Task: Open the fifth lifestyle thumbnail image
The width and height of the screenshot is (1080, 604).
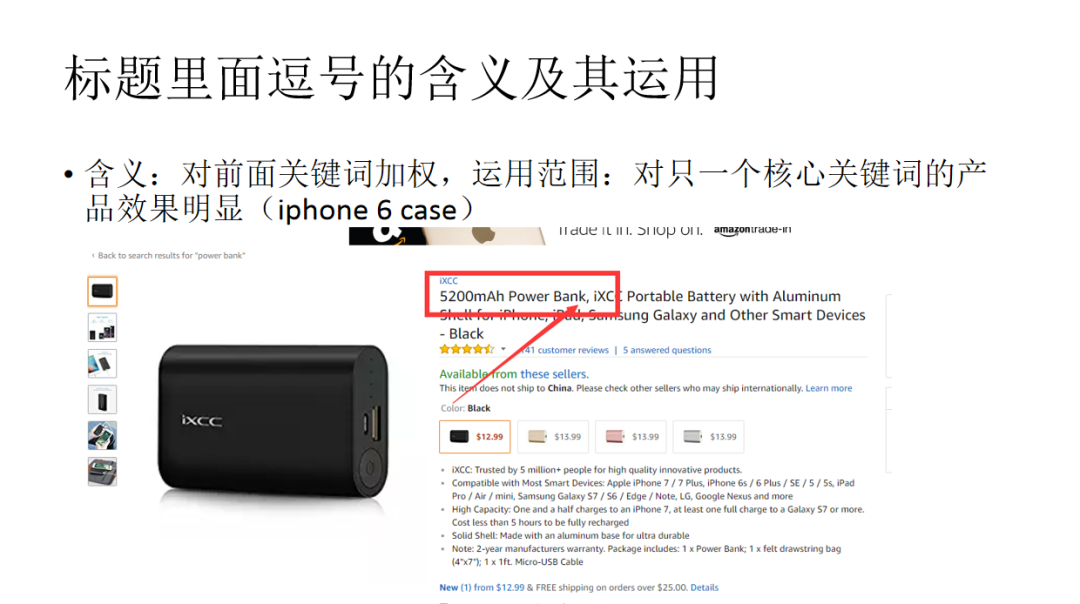Action: (102, 435)
